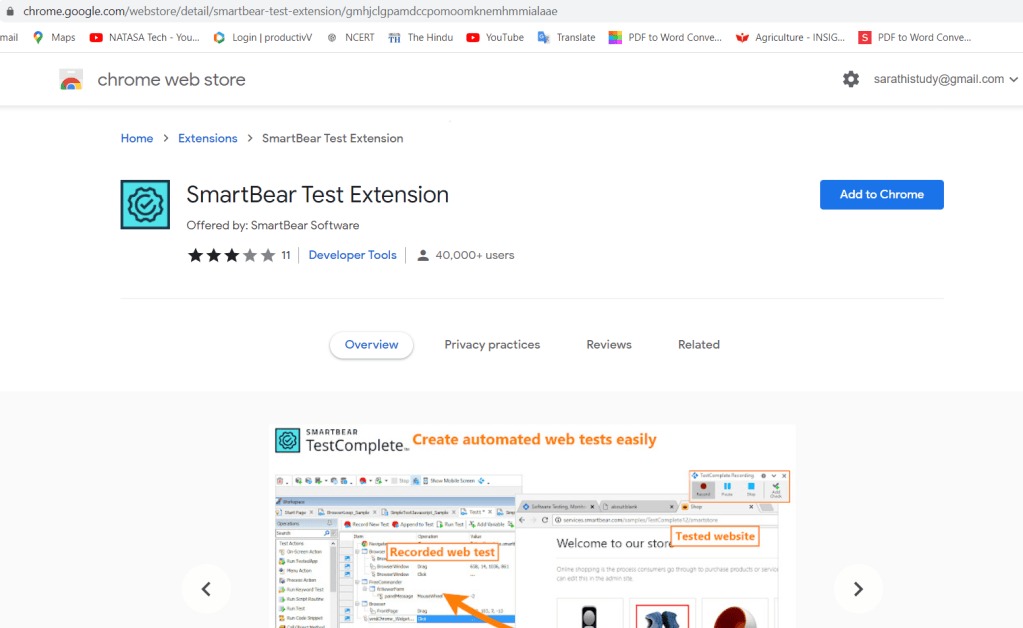
Task: Go to the Home breadcrumb link
Action: click(x=137, y=138)
